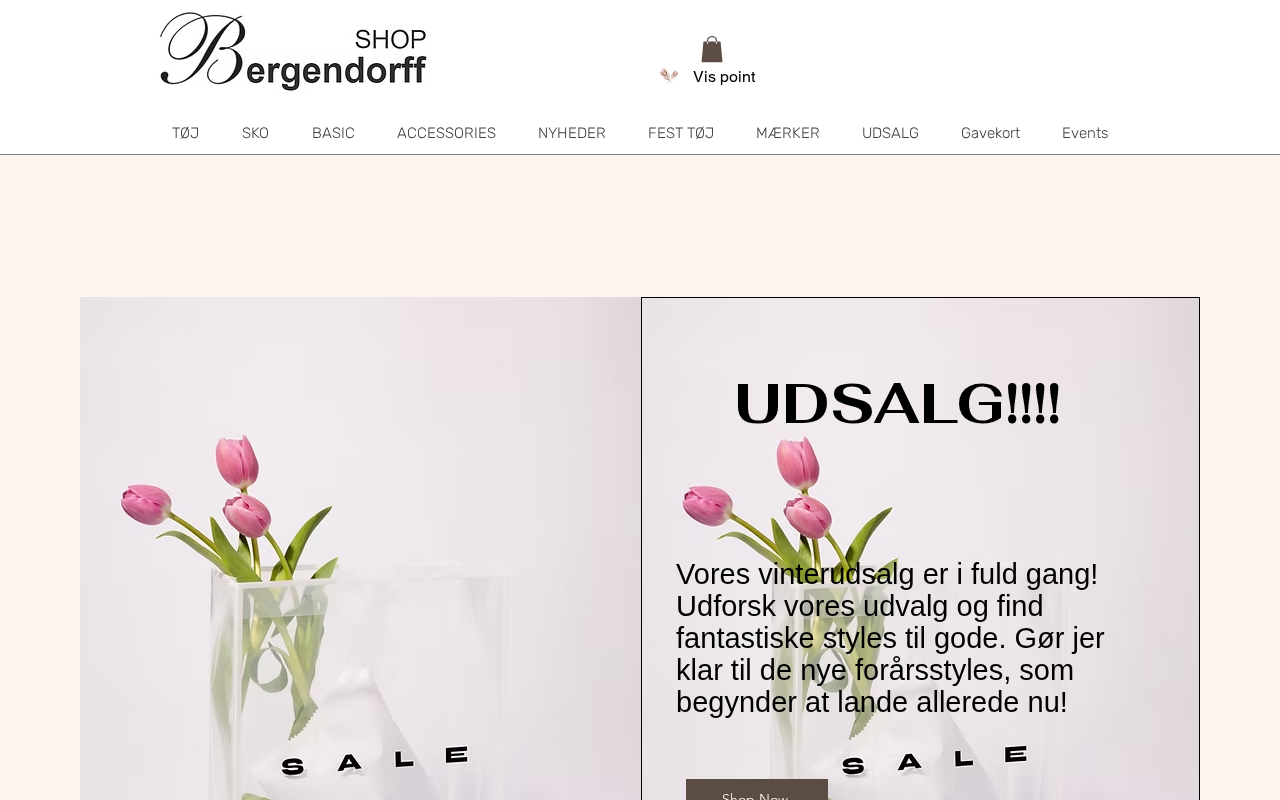Select the BASIC menu item
The height and width of the screenshot is (800, 1280).
tap(333, 133)
